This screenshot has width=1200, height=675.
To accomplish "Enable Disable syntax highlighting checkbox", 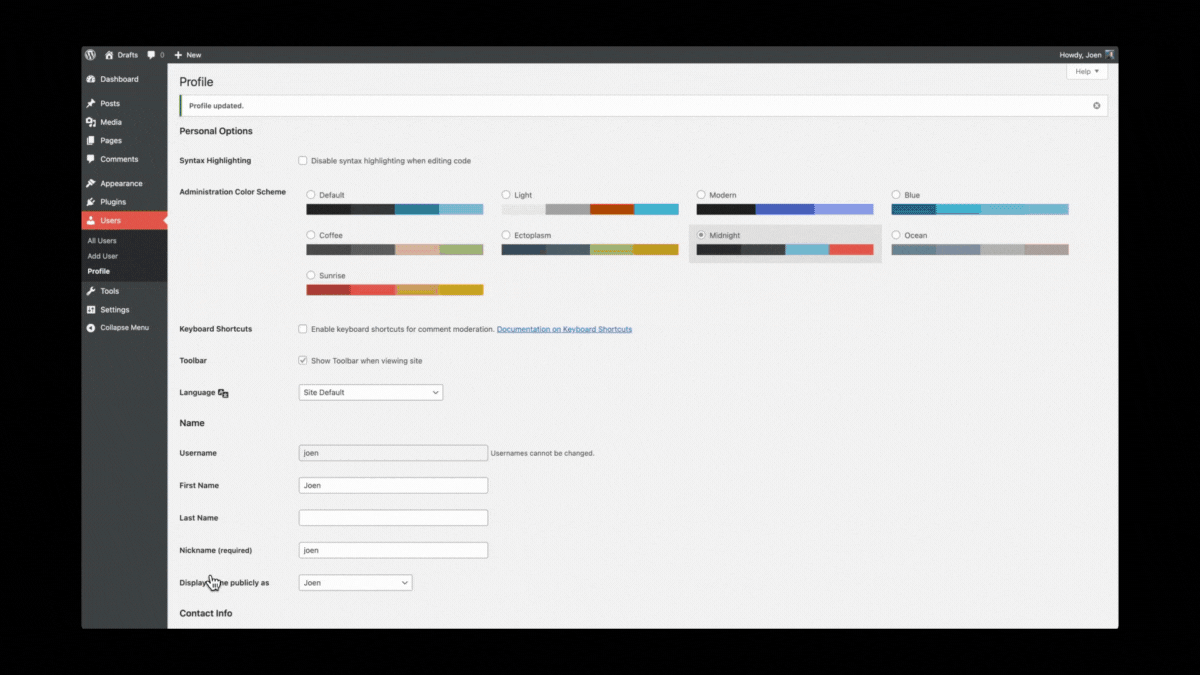I will [303, 161].
